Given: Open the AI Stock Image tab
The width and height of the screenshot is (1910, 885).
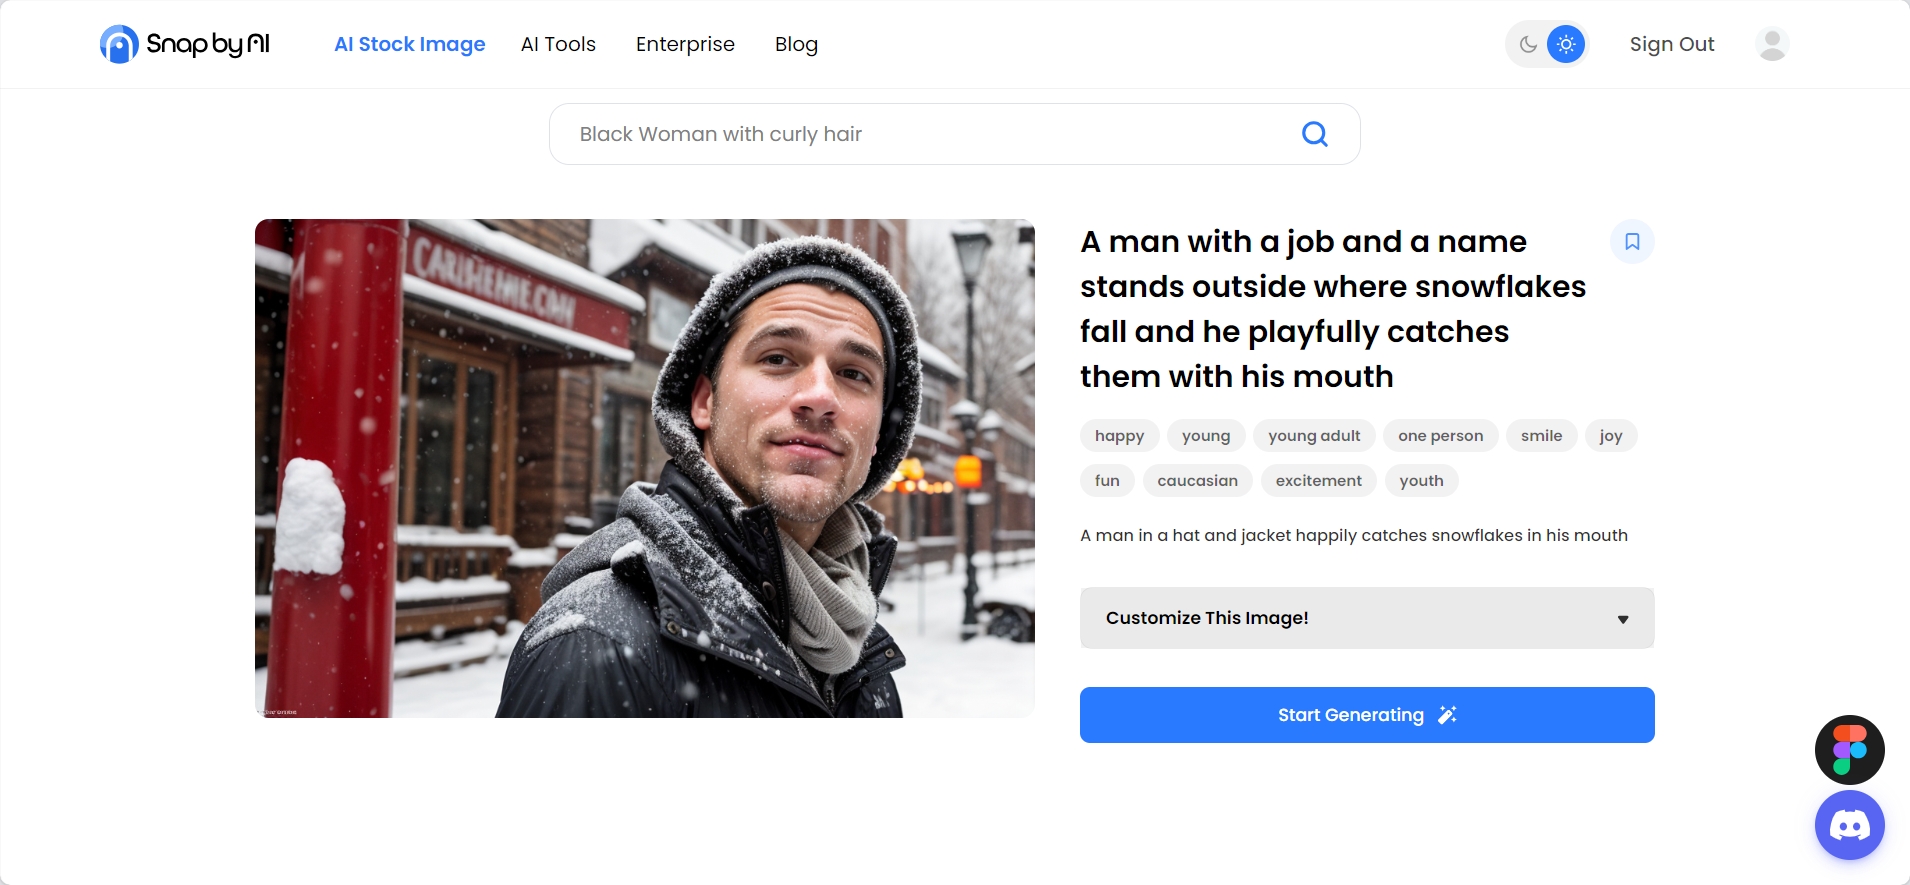Looking at the screenshot, I should (x=410, y=44).
